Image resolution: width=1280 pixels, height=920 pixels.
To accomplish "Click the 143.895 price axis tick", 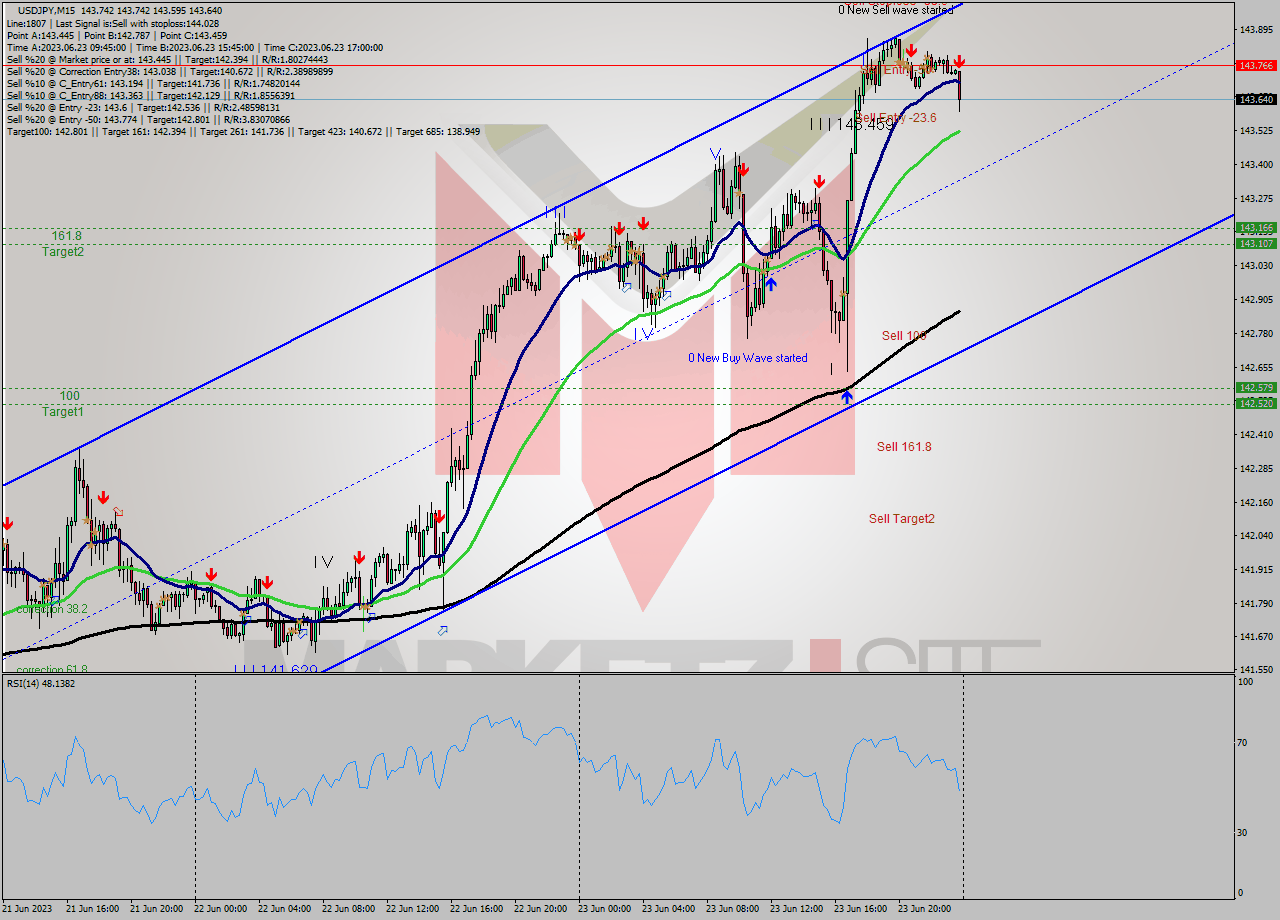I will pos(1256,30).
